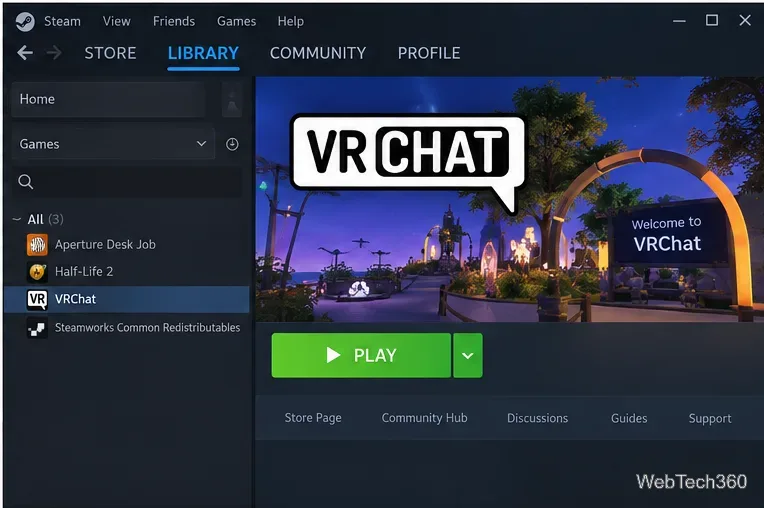The image size is (764, 508).
Task: Click the VRChat game icon in list
Action: tap(37, 299)
